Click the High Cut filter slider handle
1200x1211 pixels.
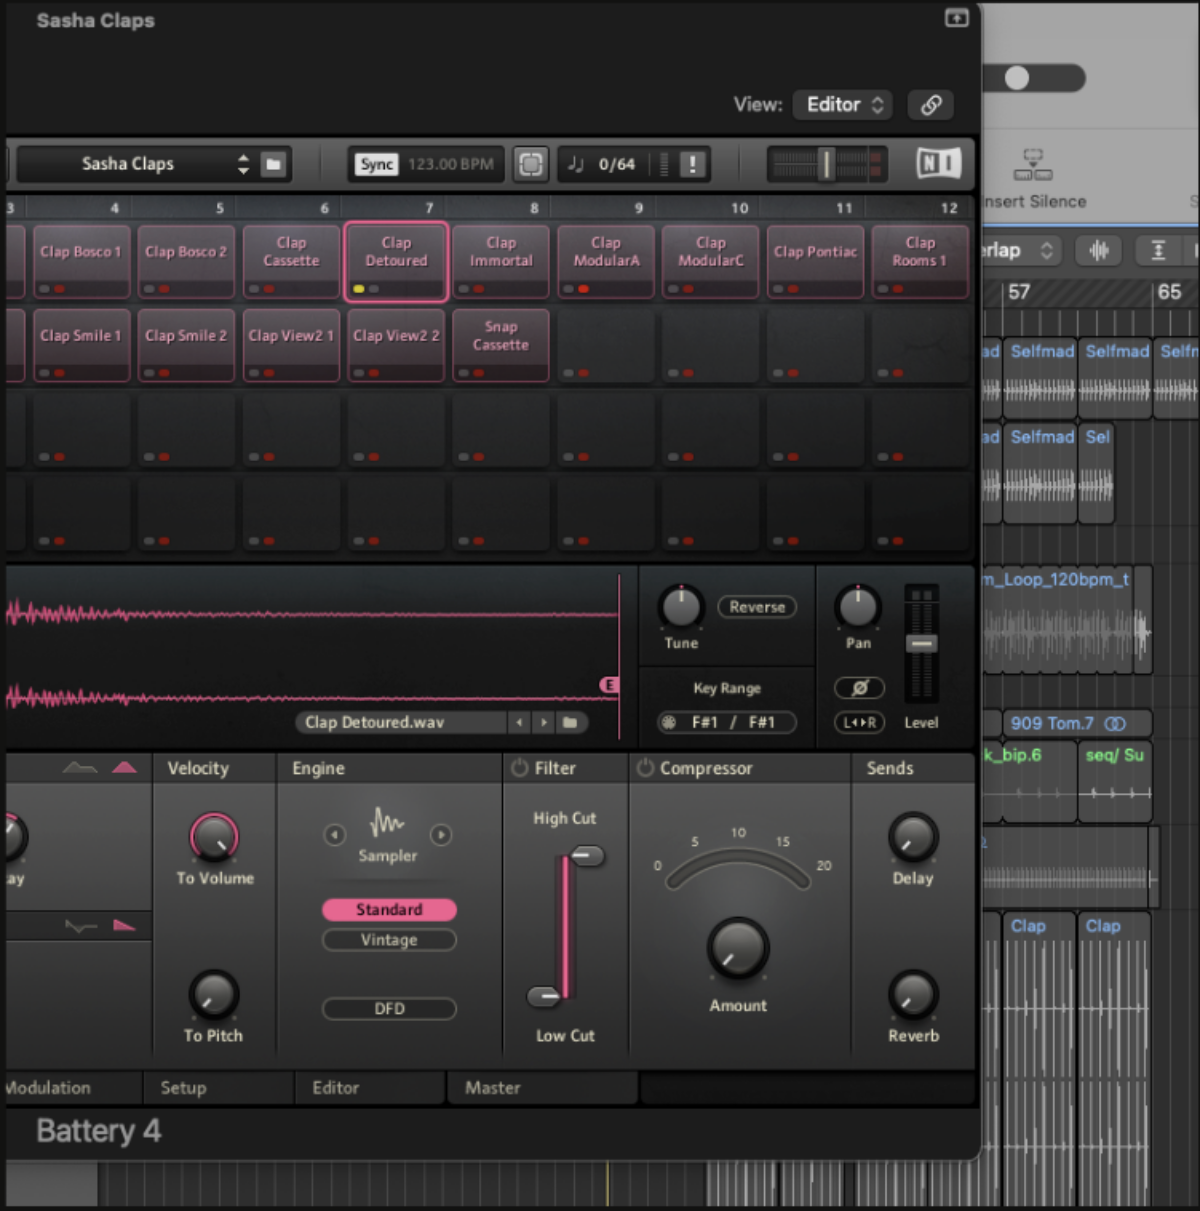tap(586, 856)
